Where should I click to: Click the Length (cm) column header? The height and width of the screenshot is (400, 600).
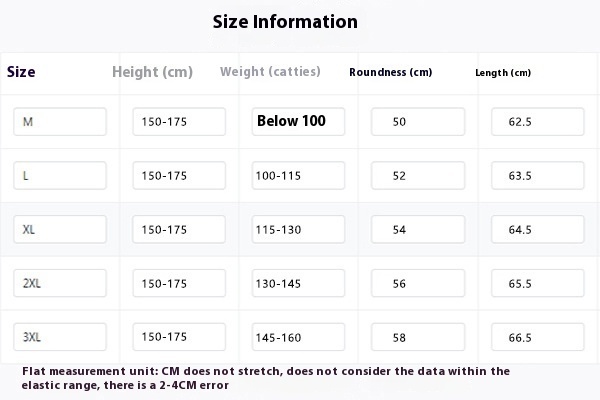pos(503,73)
